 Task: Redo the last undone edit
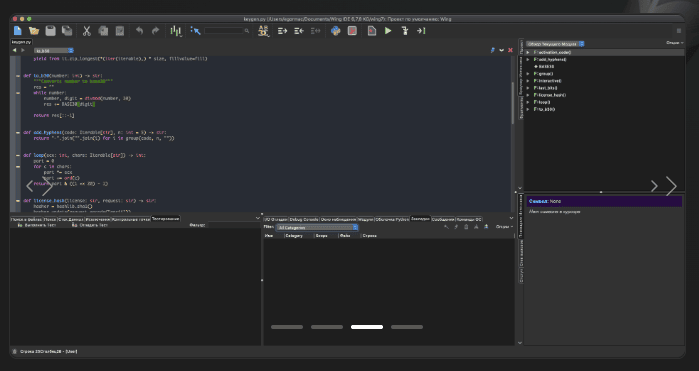tap(156, 31)
